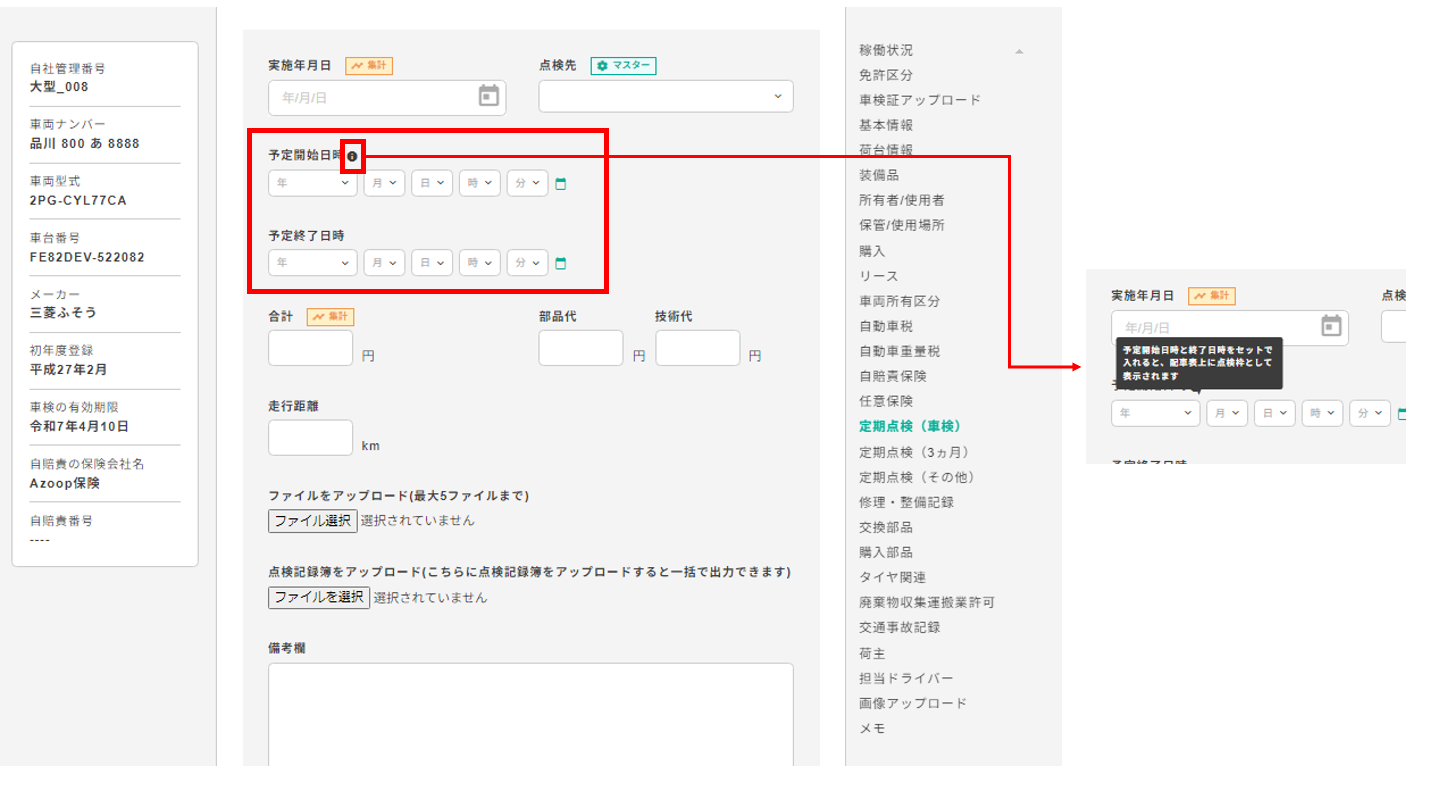1451x806 pixels.
Task: Click 集計 badge beside 実施年月日 in main form
Action: [369, 65]
